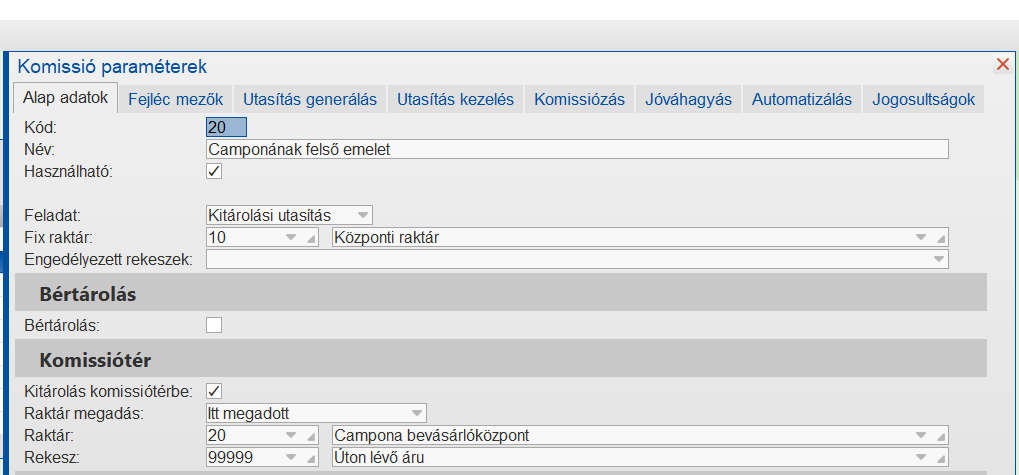Expand the Engedélyezett rekeszek dropdown
The image size is (1019, 475).
tap(938, 260)
